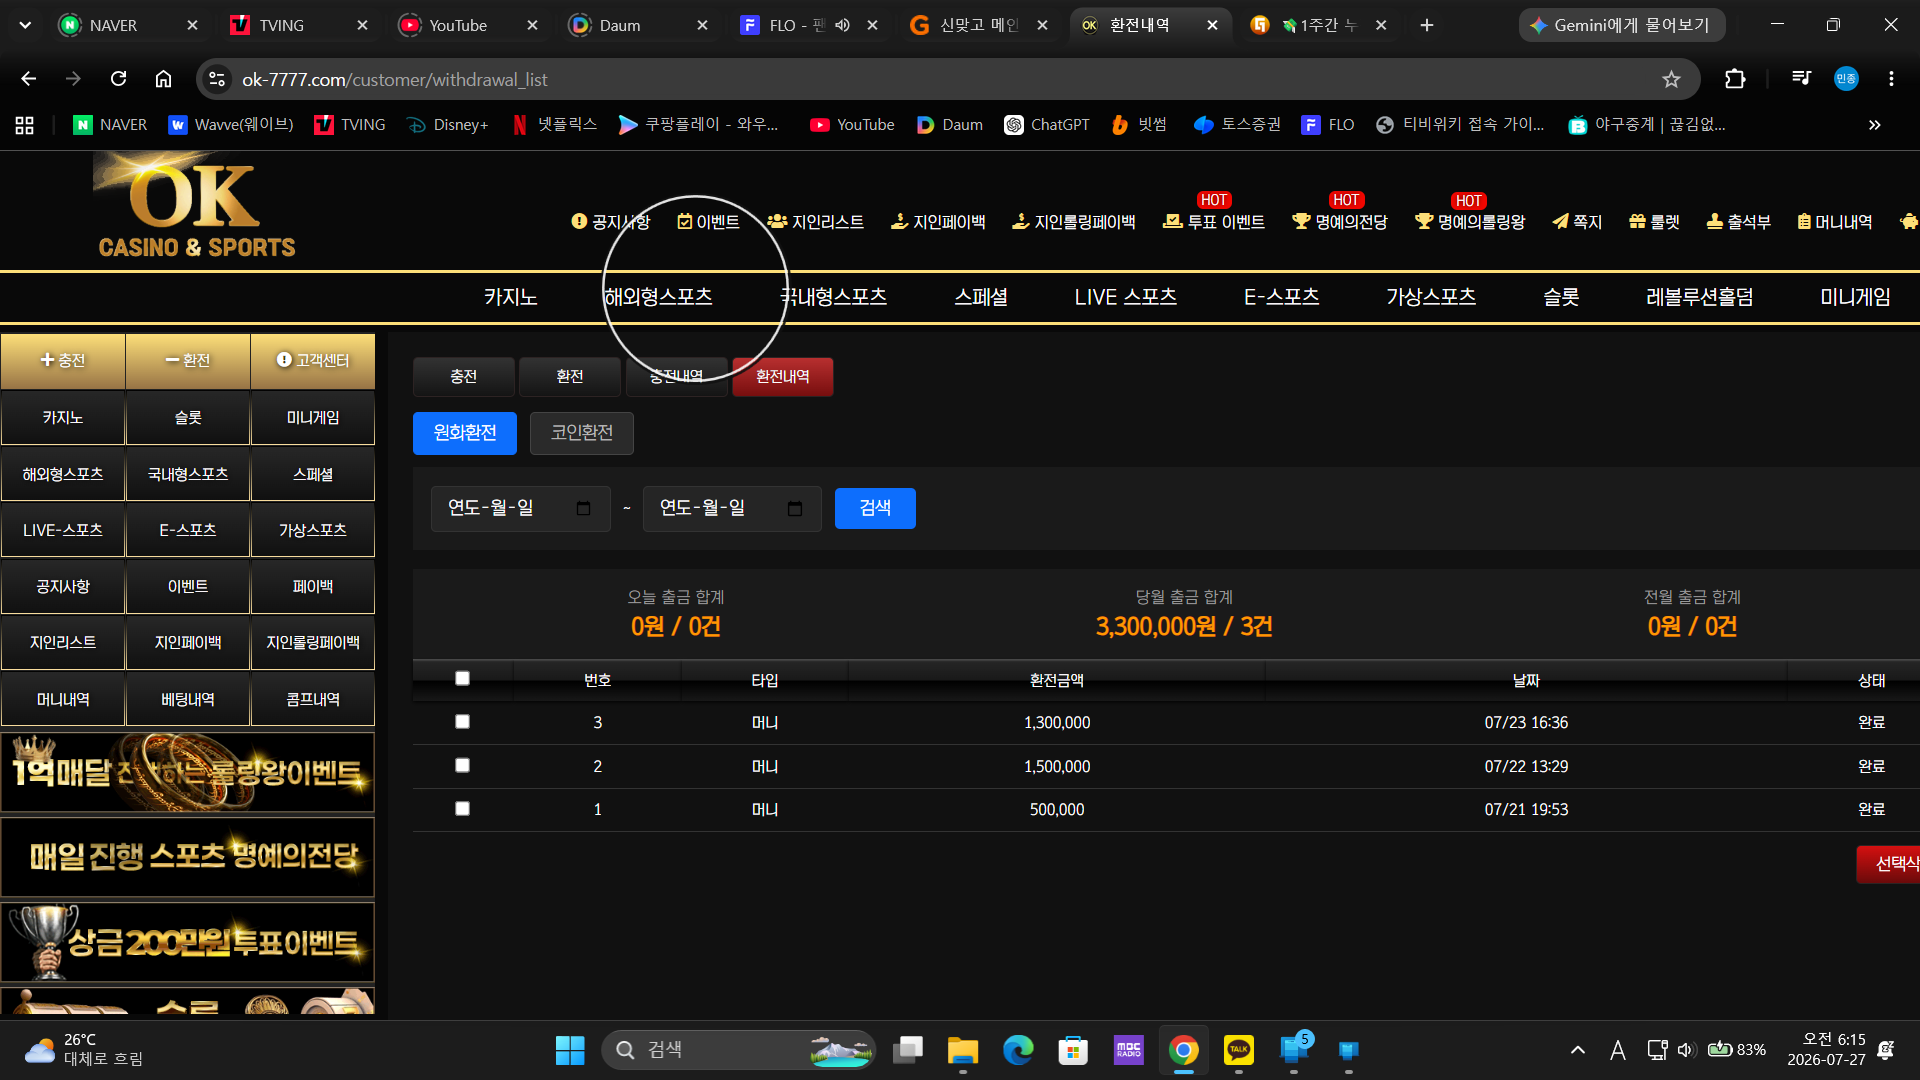Image resolution: width=1920 pixels, height=1080 pixels.
Task: Tick the select-all checkbox in table header
Action: coord(462,678)
